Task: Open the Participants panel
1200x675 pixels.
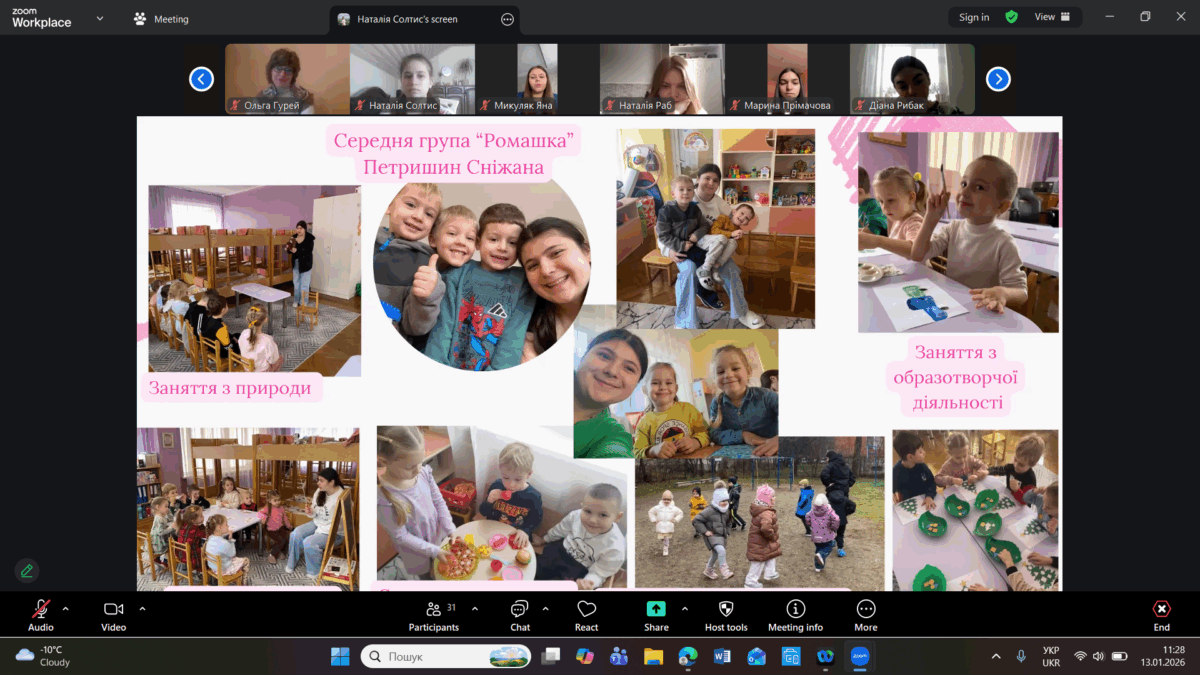Action: (x=433, y=615)
